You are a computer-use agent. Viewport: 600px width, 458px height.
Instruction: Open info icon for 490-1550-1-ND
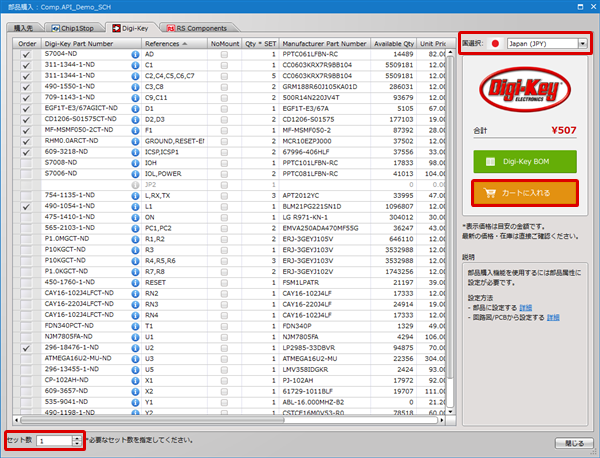pyautogui.click(x=135, y=87)
